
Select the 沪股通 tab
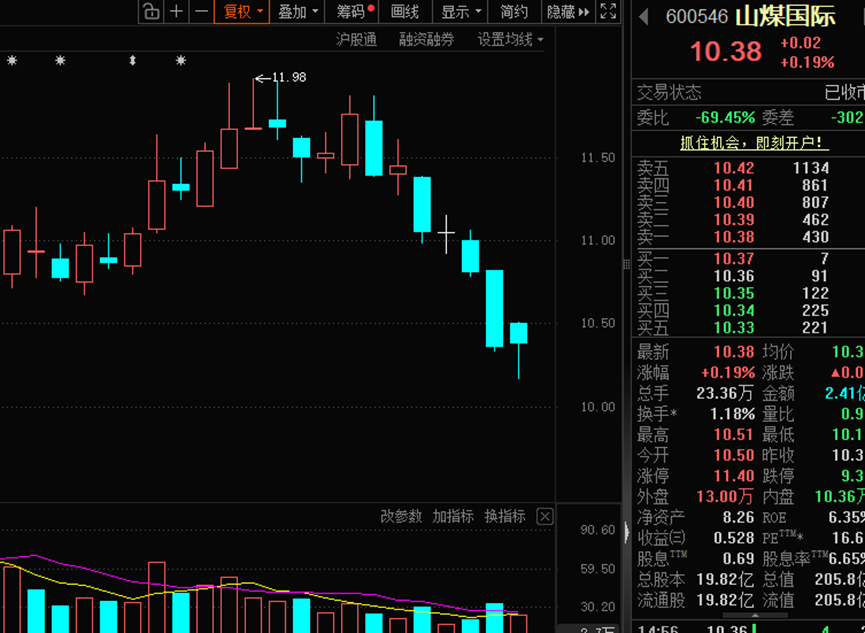356,40
